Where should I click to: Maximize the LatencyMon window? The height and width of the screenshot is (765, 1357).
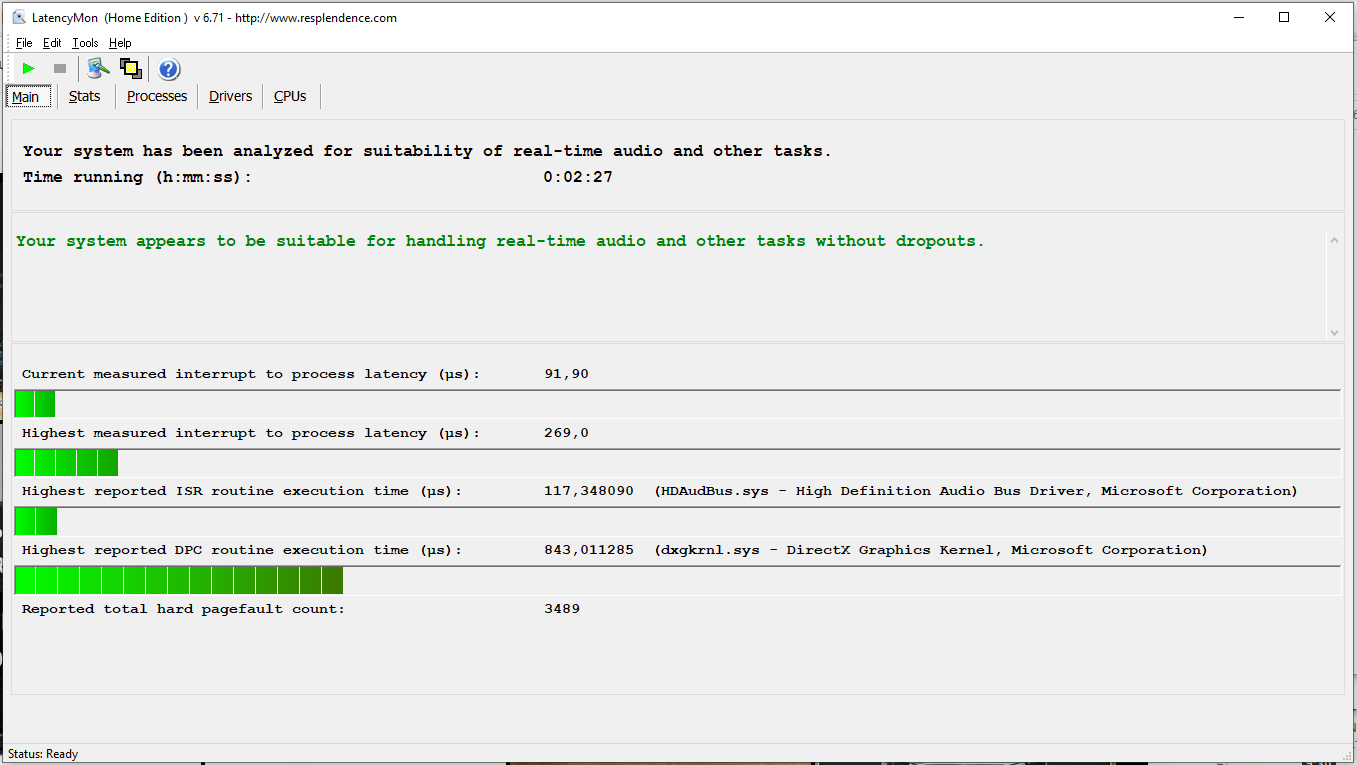[x=1284, y=17]
